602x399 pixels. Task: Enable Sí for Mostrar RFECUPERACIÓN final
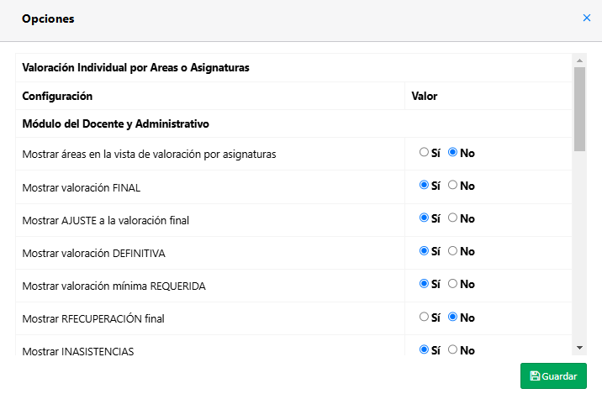[x=424, y=317]
